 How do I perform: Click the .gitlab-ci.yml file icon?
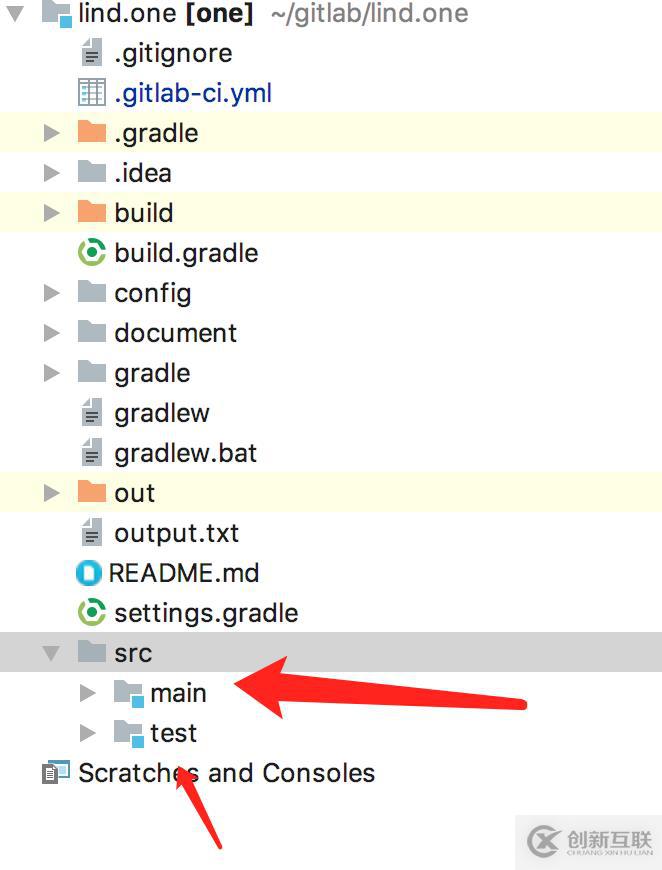92,93
